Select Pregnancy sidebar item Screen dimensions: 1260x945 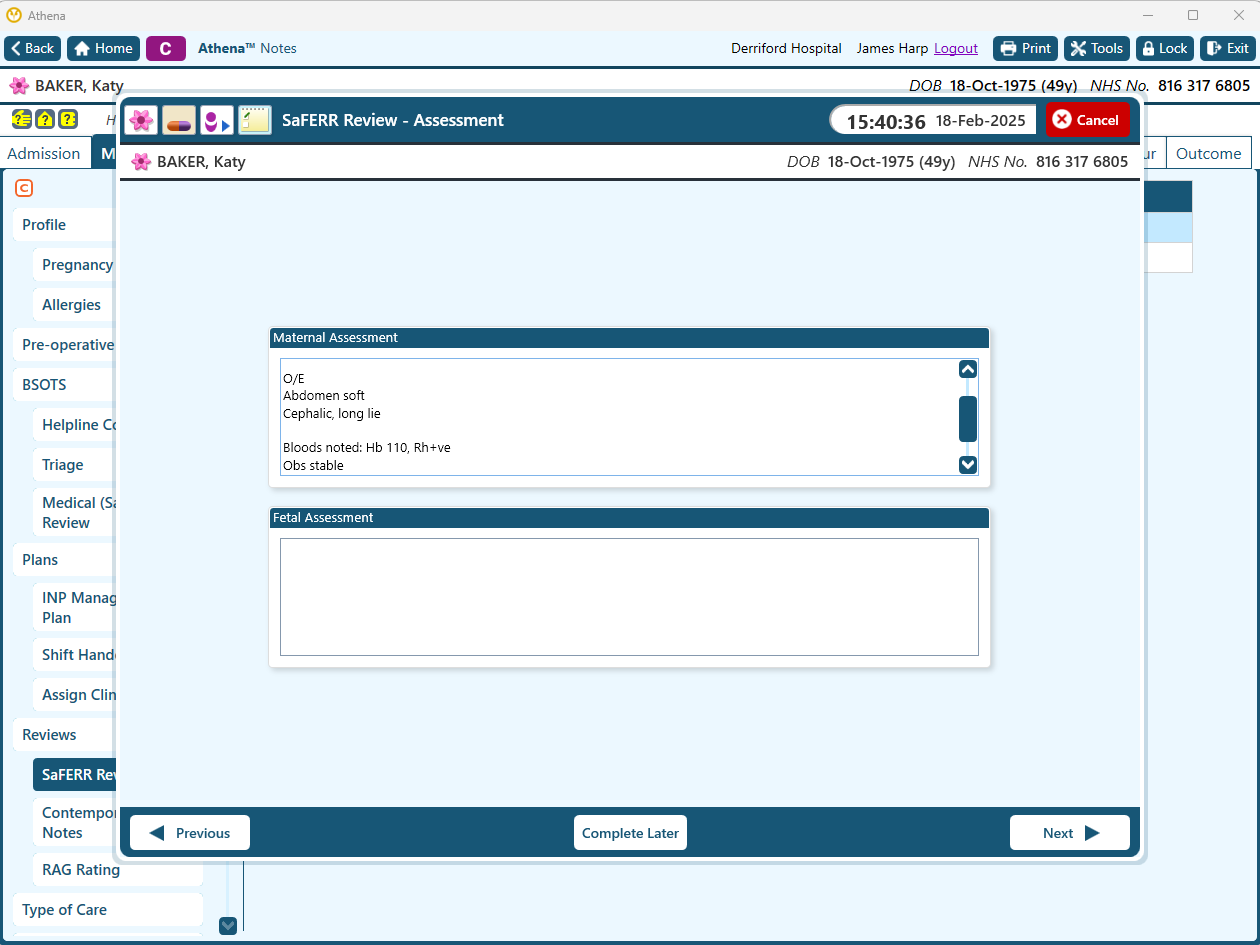coord(74,265)
